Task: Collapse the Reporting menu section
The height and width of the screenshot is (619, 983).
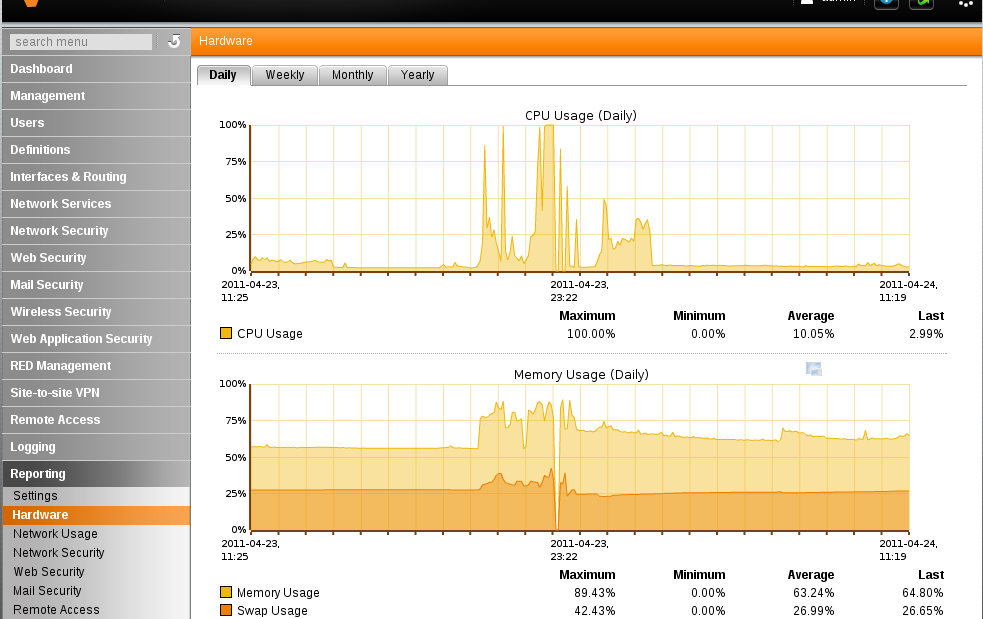Action: [38, 474]
